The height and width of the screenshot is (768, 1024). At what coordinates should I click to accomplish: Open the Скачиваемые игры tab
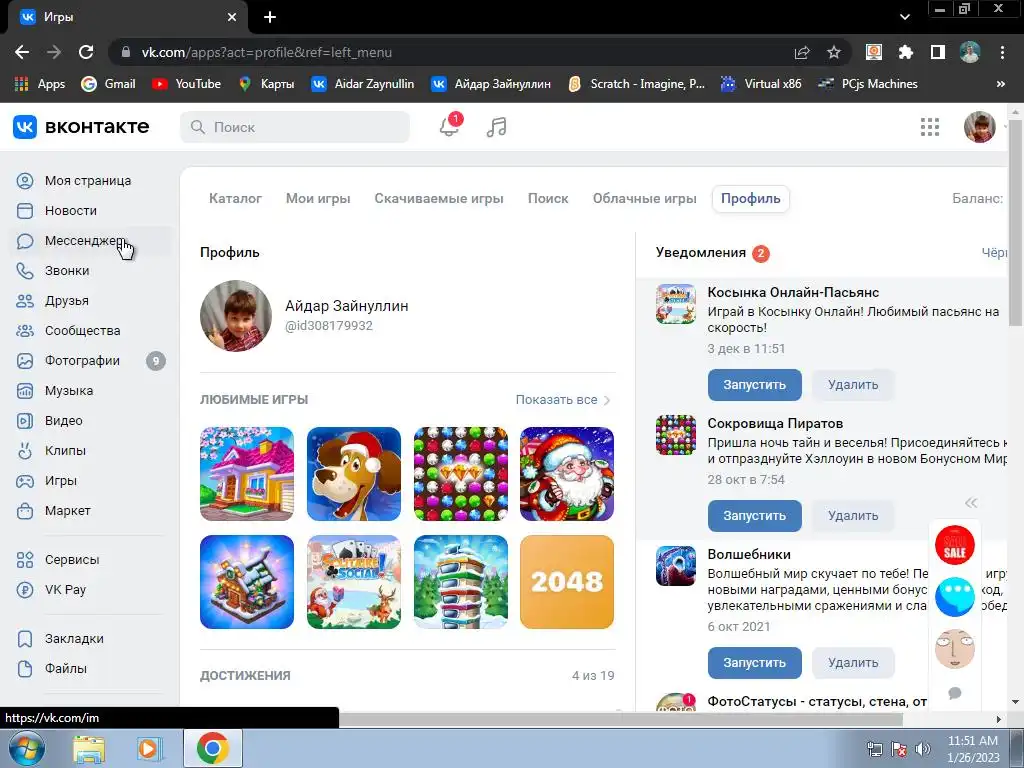click(x=439, y=199)
